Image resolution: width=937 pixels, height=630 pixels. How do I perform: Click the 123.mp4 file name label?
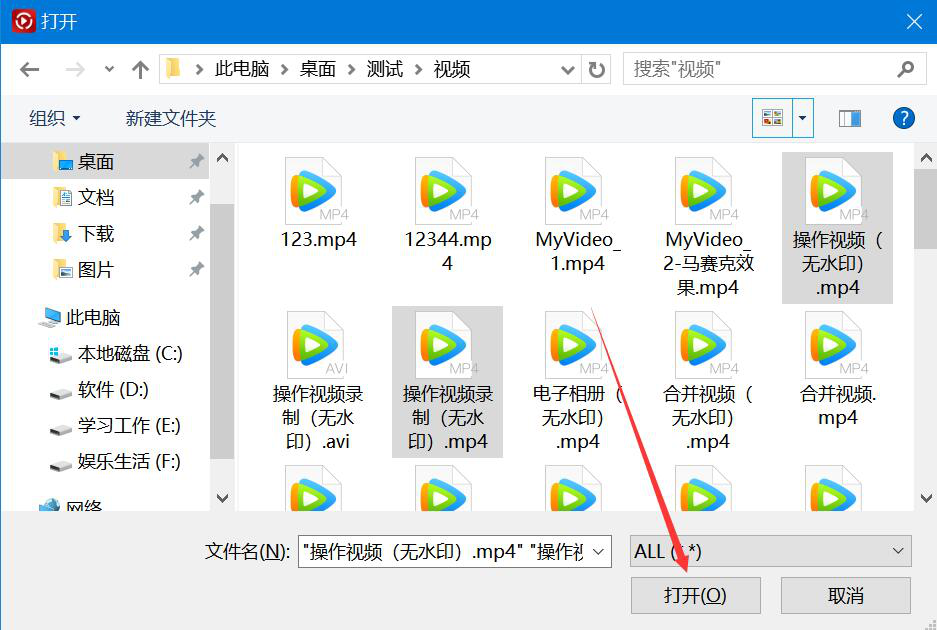pos(319,240)
